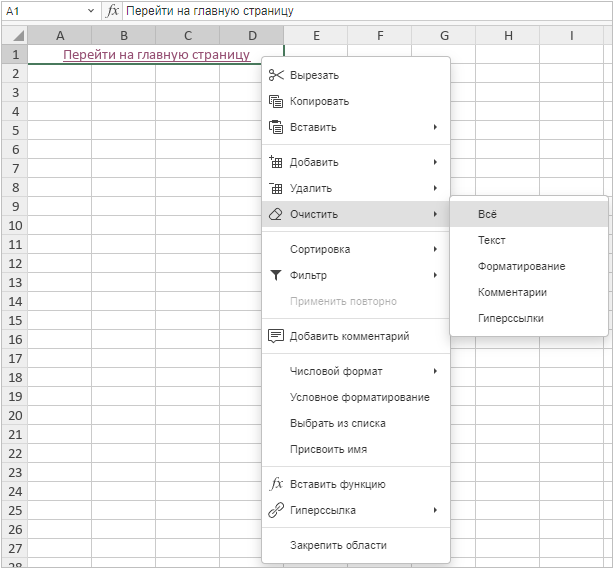Click the funnel Filter icon
The height and width of the screenshot is (570, 615).
coord(277,275)
